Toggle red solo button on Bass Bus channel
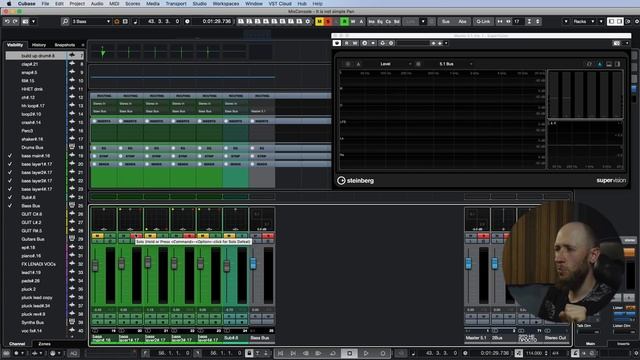640x360 pixels. 268,236
